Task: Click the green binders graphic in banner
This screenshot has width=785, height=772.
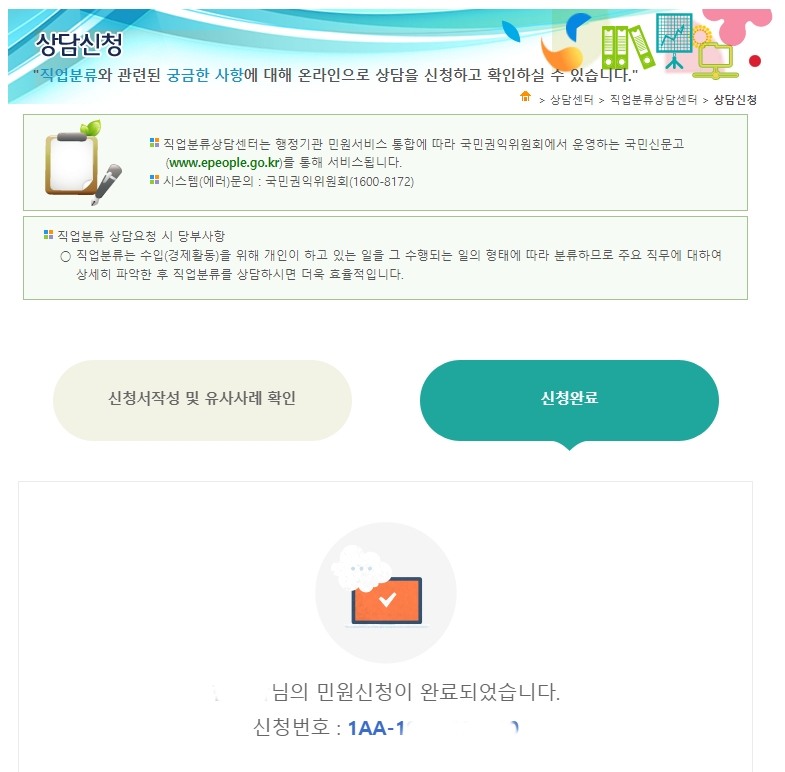Action: coord(628,47)
